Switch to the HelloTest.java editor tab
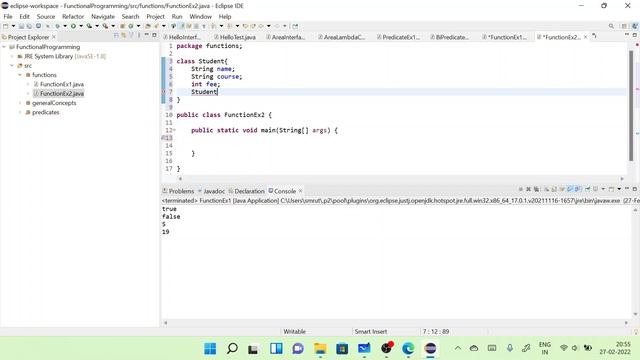The height and width of the screenshot is (360, 640). coord(235,37)
